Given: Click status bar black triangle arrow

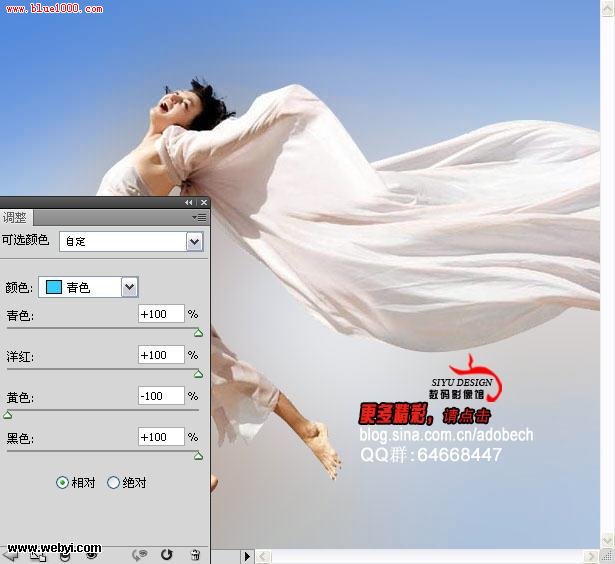Looking at the screenshot, I should (247, 557).
